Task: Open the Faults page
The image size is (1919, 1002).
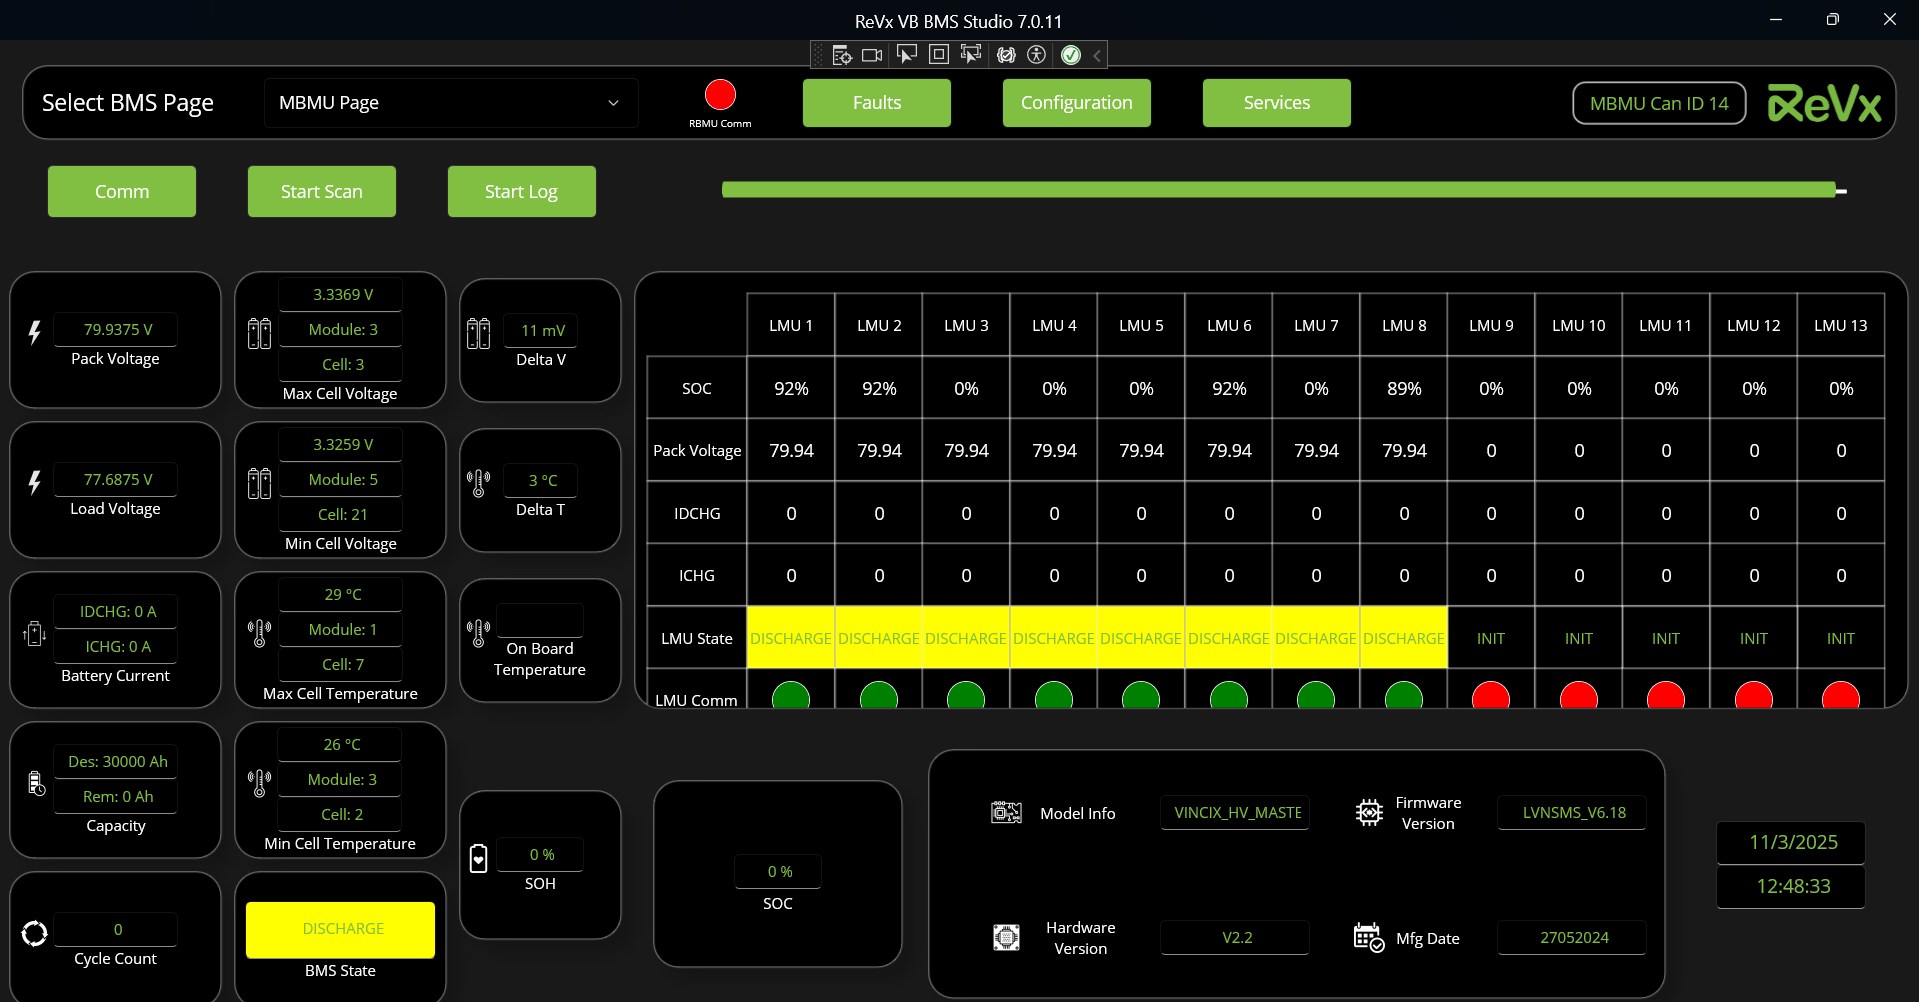Action: pos(877,103)
